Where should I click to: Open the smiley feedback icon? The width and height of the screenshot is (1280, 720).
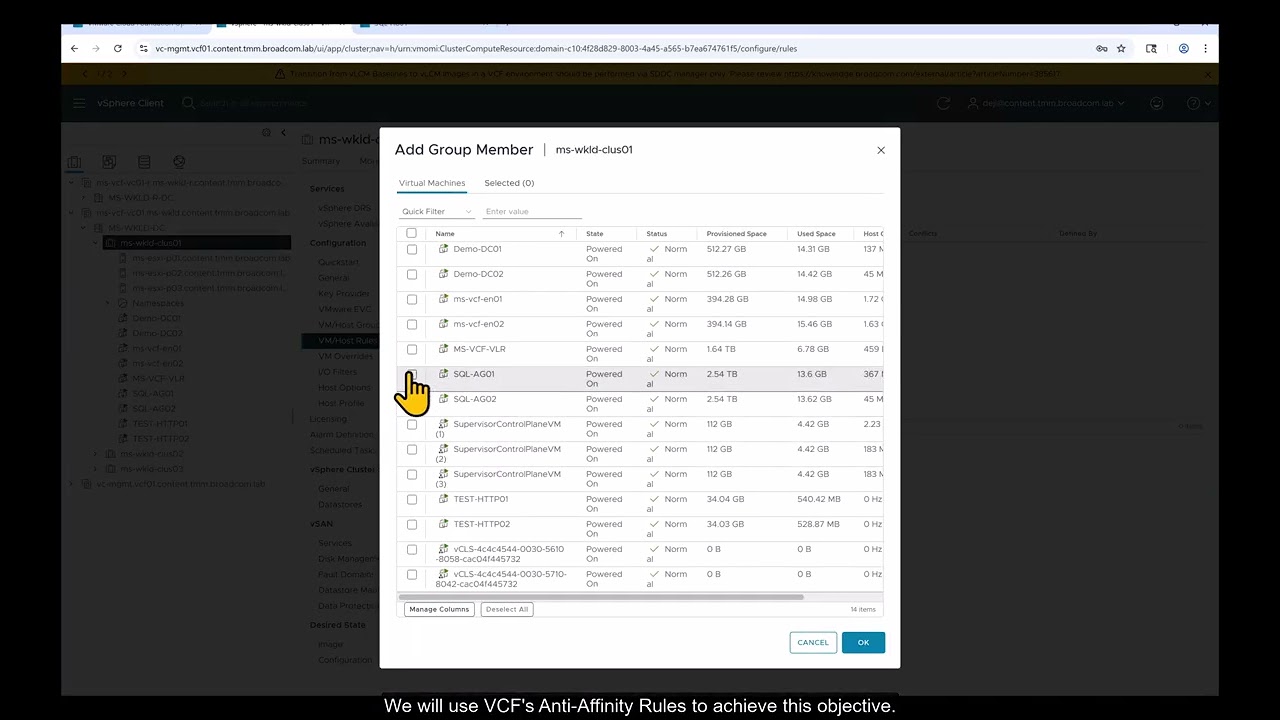pyautogui.click(x=1157, y=103)
